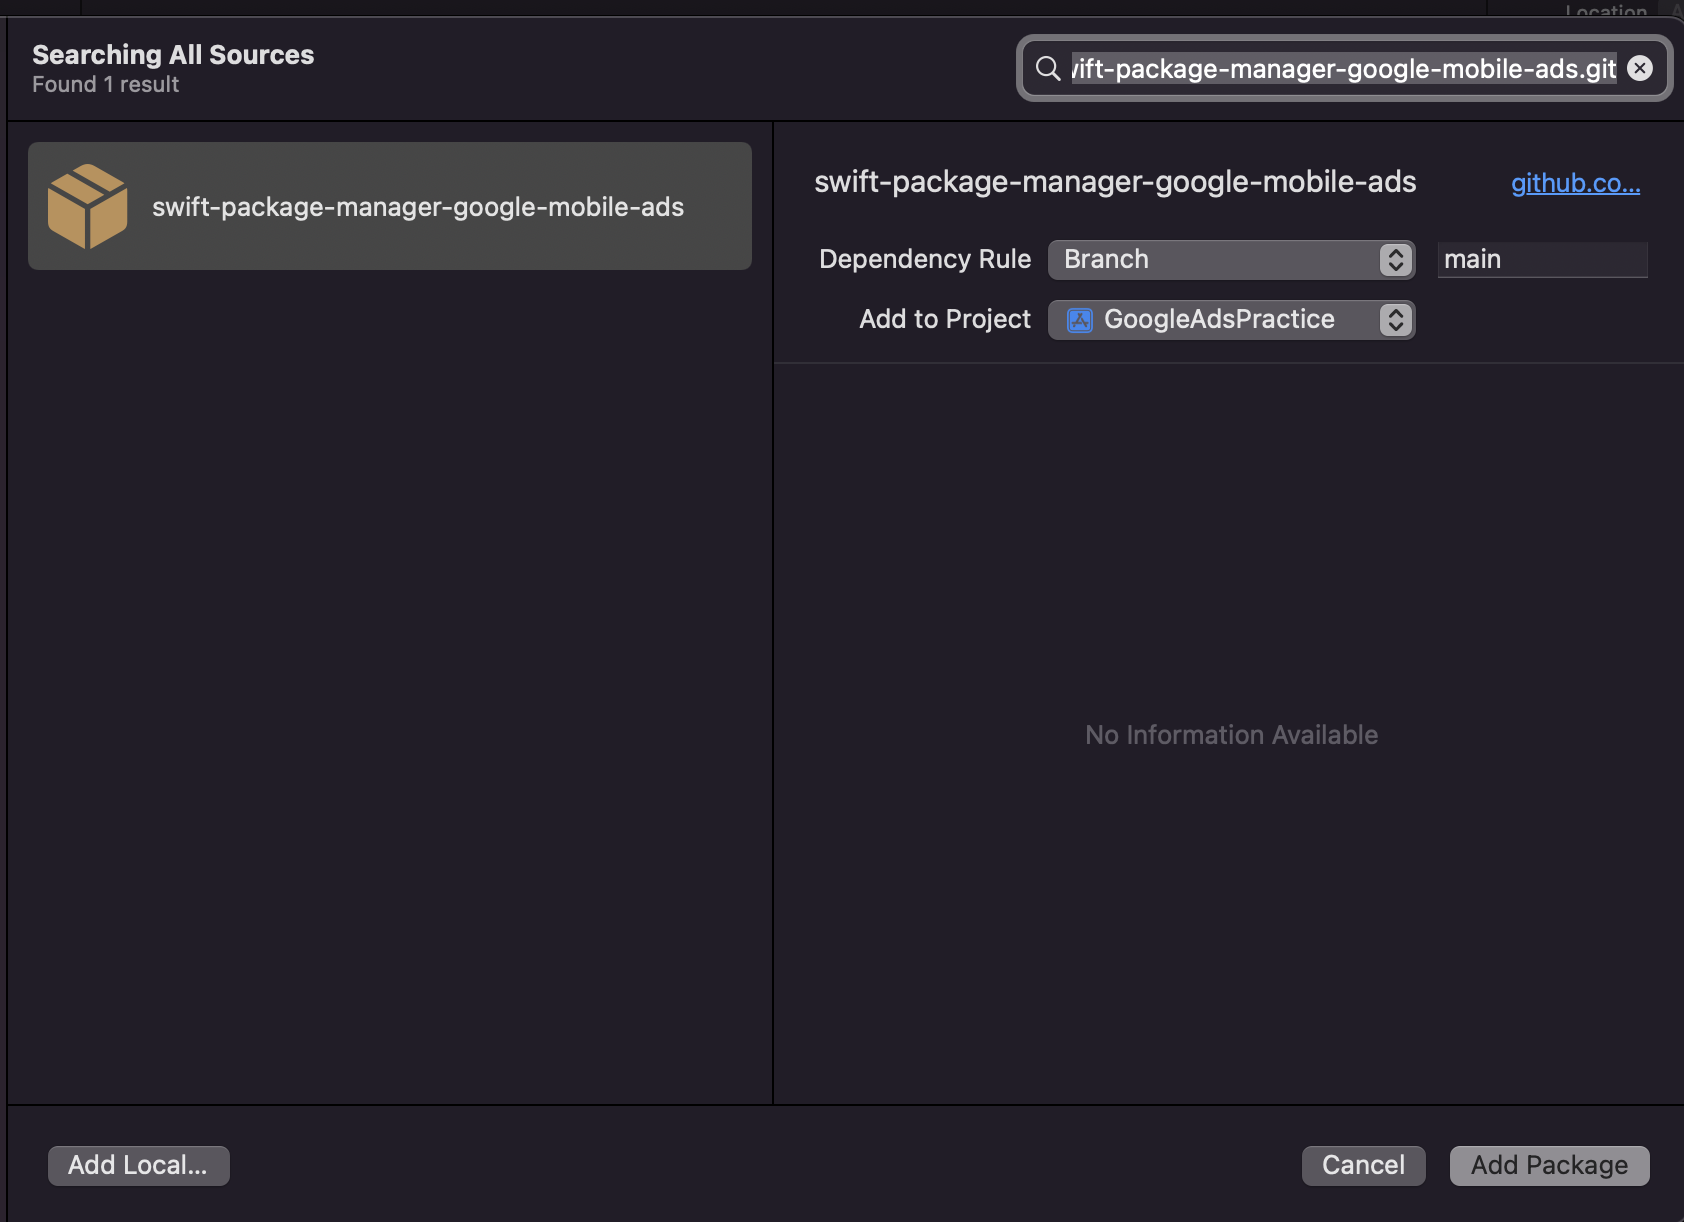
Task: Click the package URL search field
Action: [x=1343, y=68]
